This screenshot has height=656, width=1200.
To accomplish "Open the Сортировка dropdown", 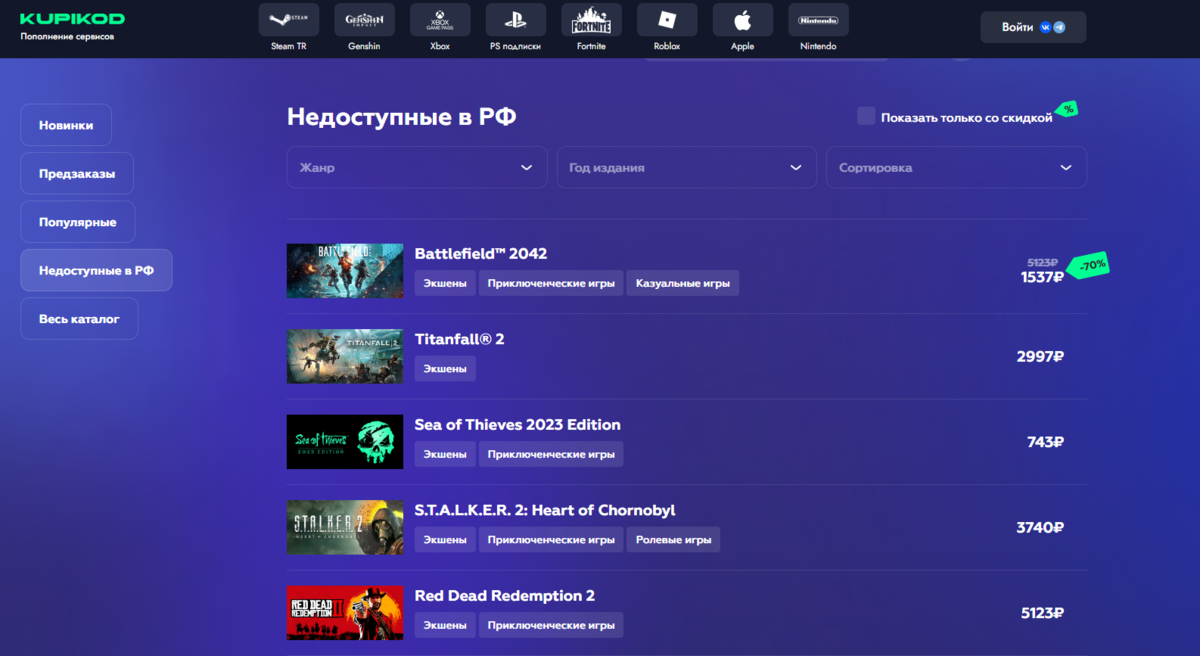I will [956, 167].
